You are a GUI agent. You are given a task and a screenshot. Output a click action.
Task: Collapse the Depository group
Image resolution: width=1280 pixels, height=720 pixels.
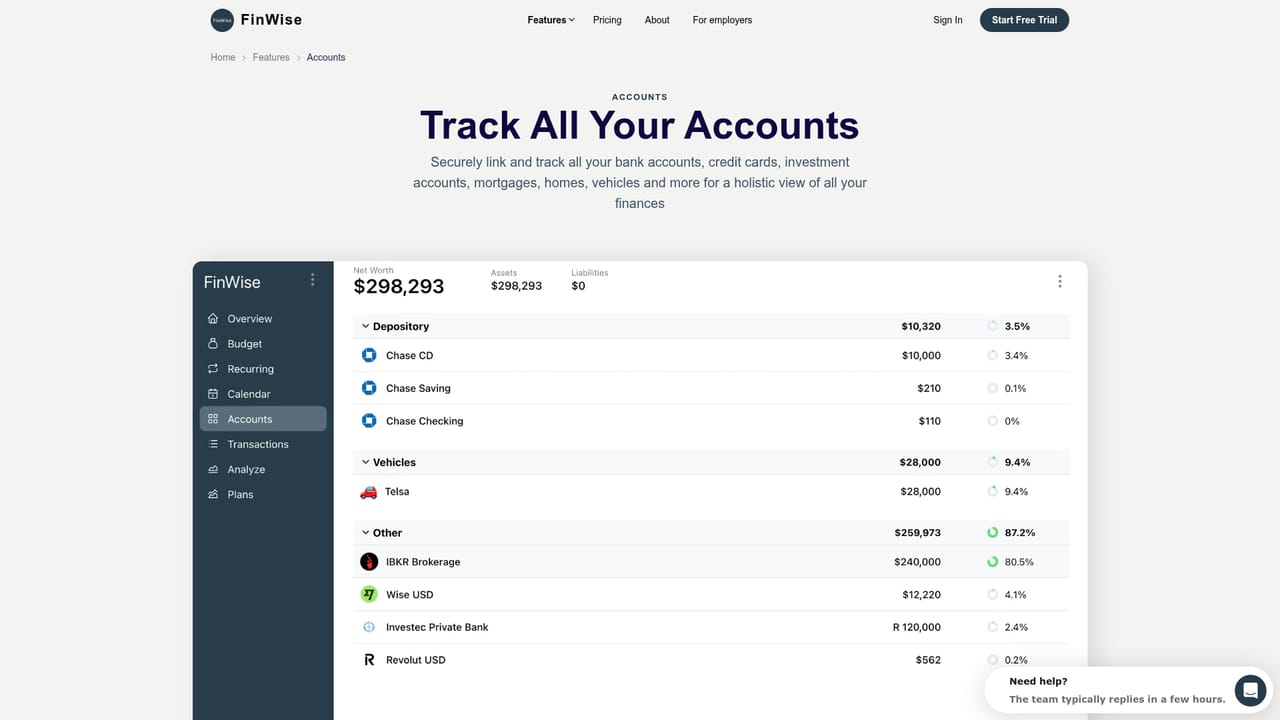click(365, 326)
